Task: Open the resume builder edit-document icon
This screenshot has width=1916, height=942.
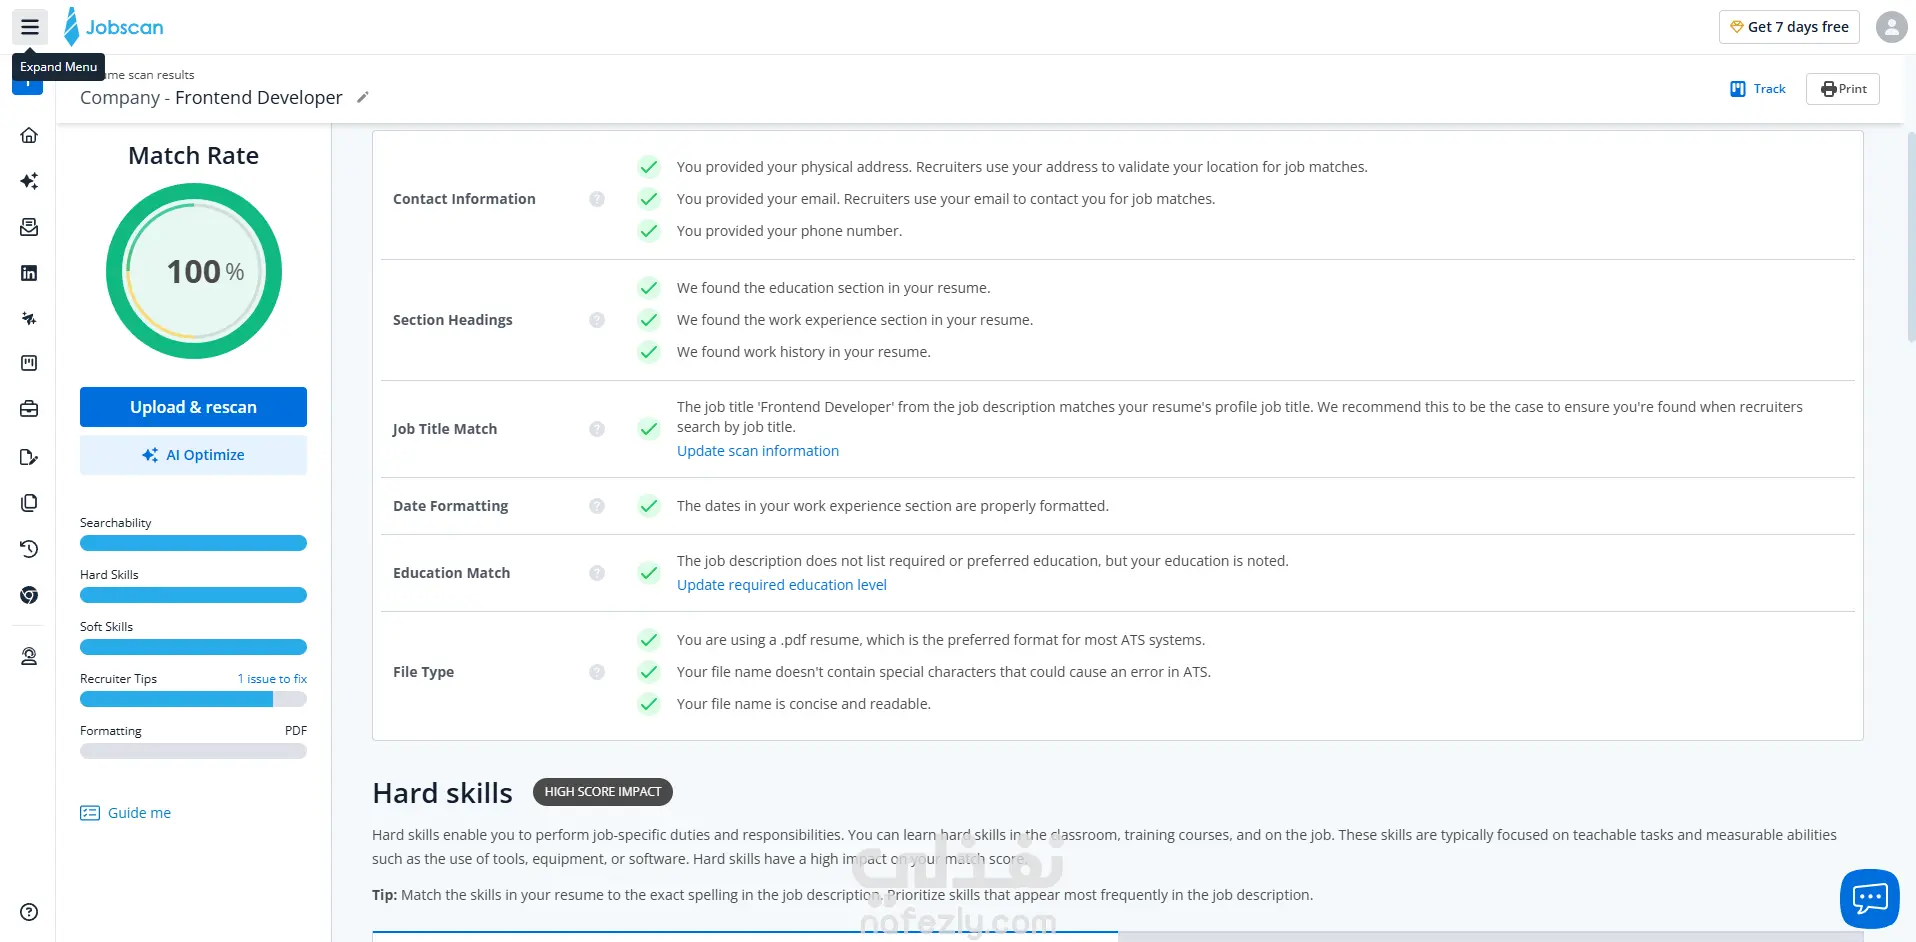Action: (x=29, y=457)
